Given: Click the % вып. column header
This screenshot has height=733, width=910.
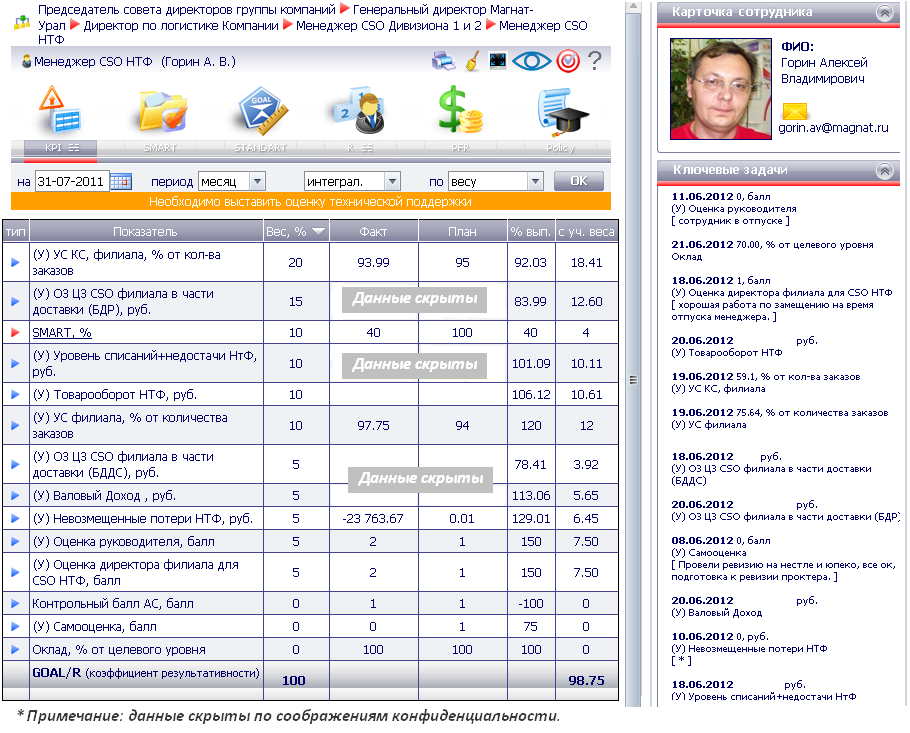Looking at the screenshot, I should coord(531,232).
